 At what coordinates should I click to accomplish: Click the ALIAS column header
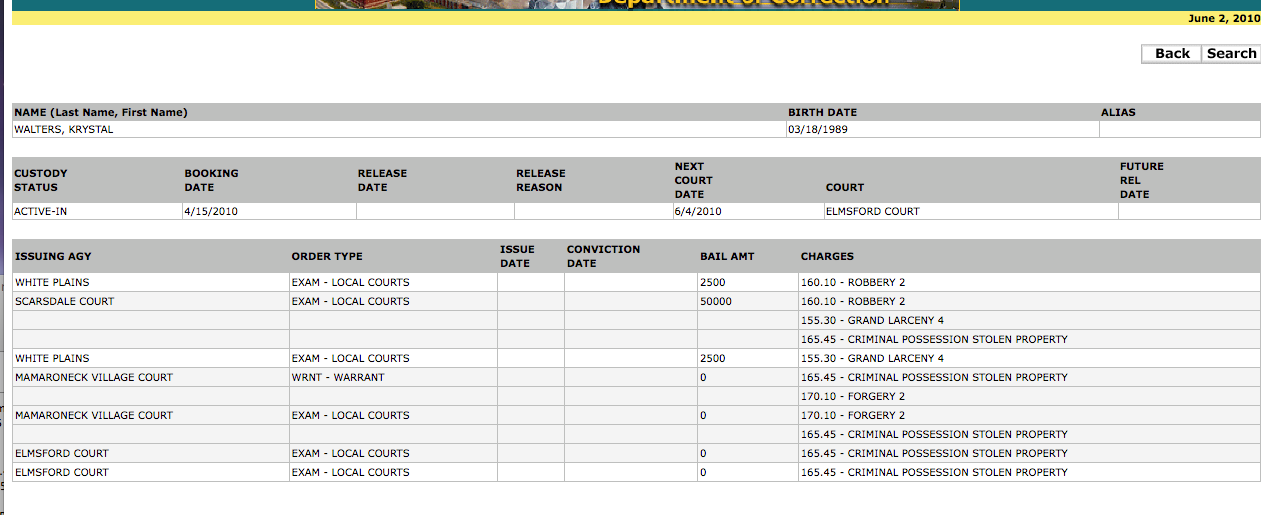[x=1118, y=113]
